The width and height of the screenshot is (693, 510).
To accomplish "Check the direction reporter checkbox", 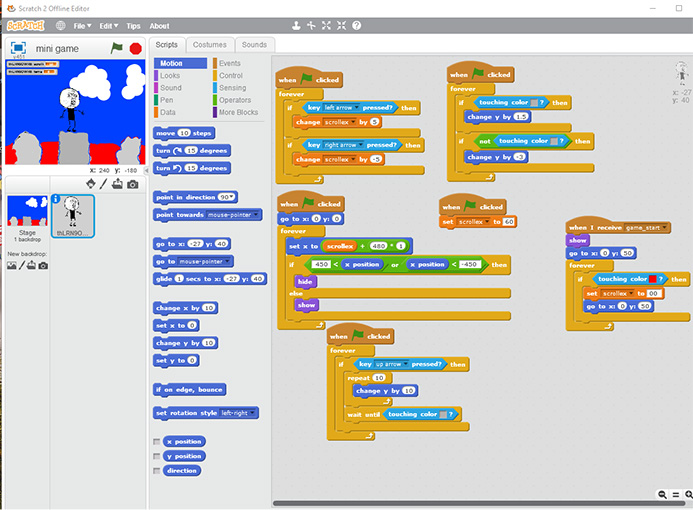I will point(157,470).
